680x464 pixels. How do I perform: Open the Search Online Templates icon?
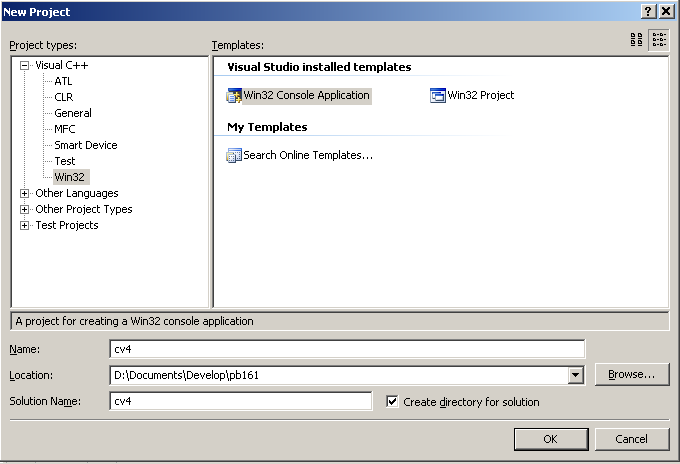pyautogui.click(x=234, y=155)
